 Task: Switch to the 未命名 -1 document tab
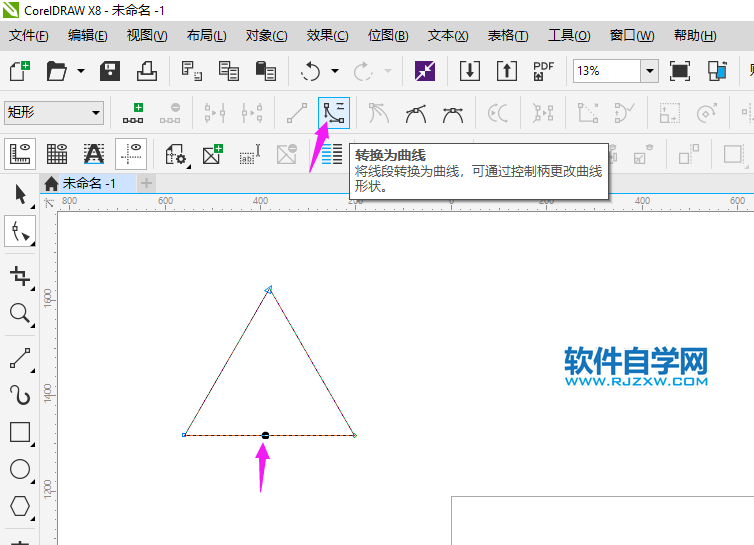(88, 183)
